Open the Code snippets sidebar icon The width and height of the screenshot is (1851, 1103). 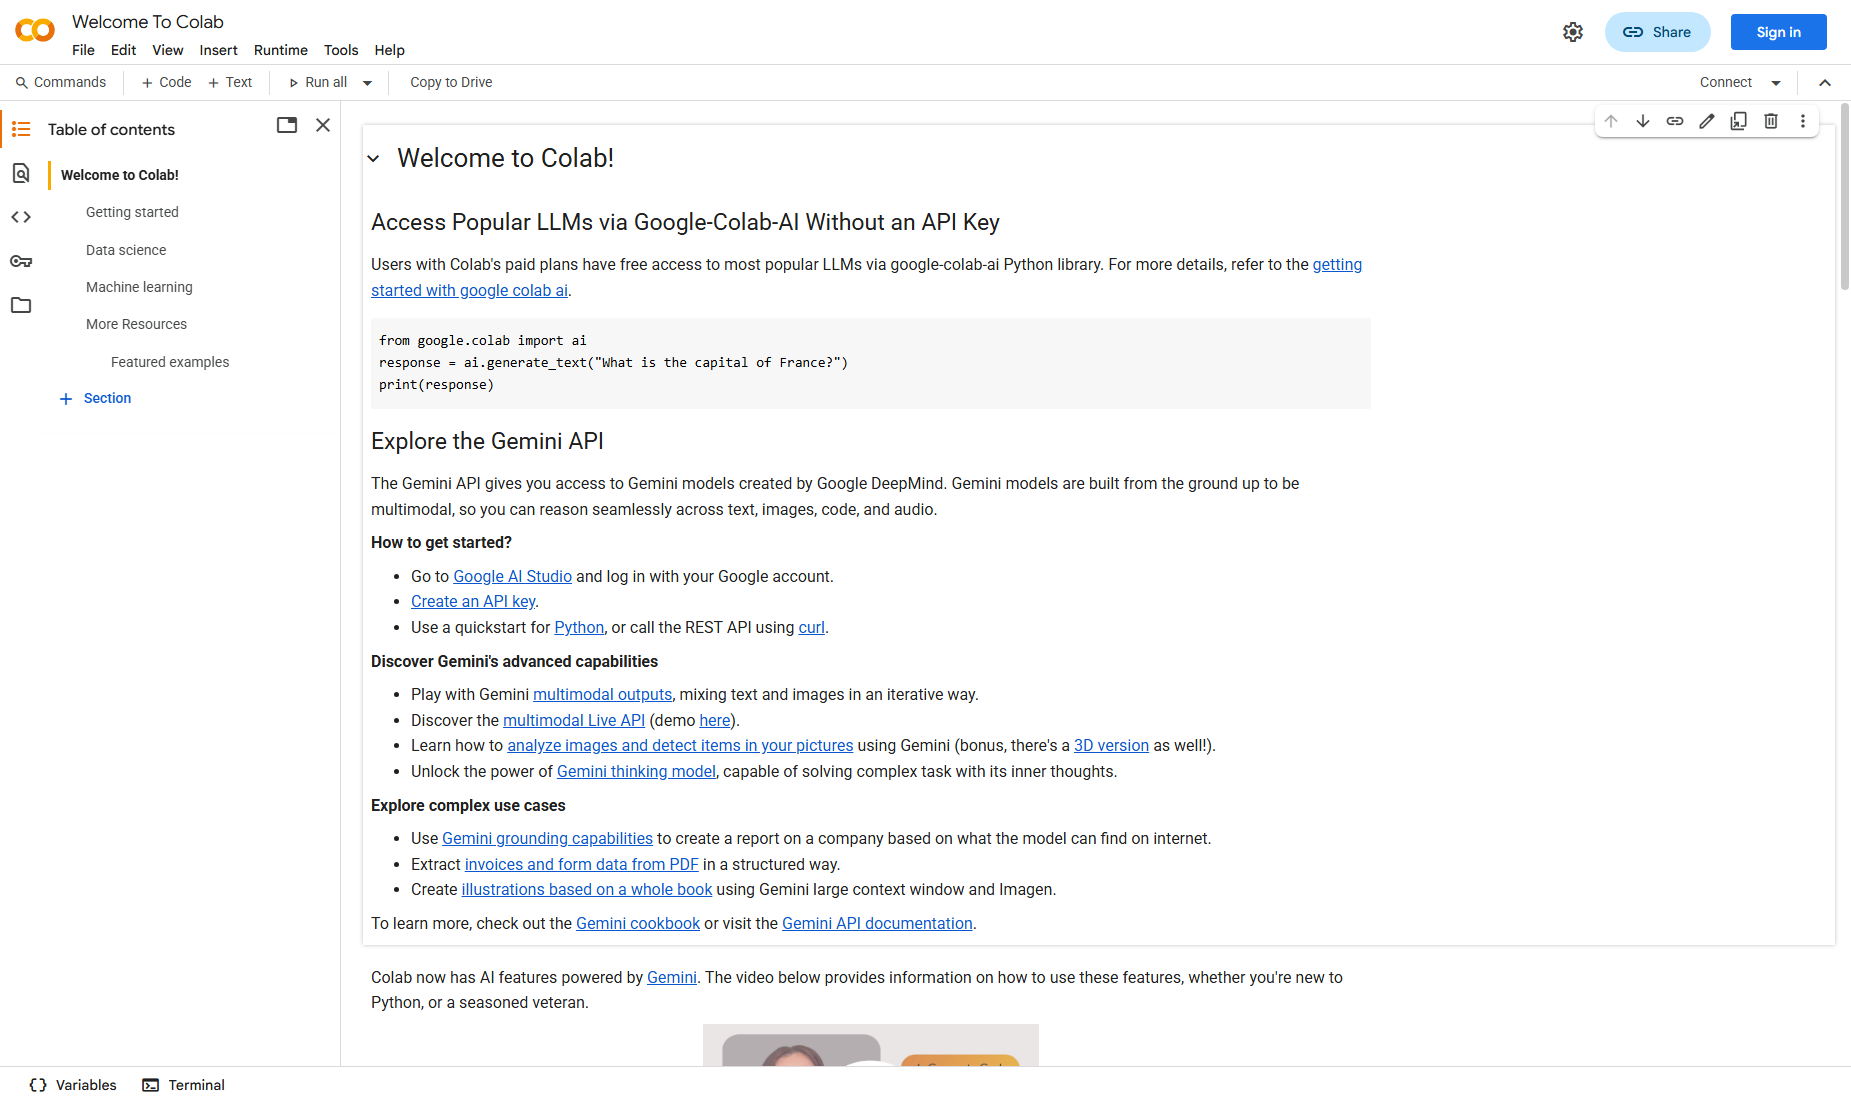(21, 217)
